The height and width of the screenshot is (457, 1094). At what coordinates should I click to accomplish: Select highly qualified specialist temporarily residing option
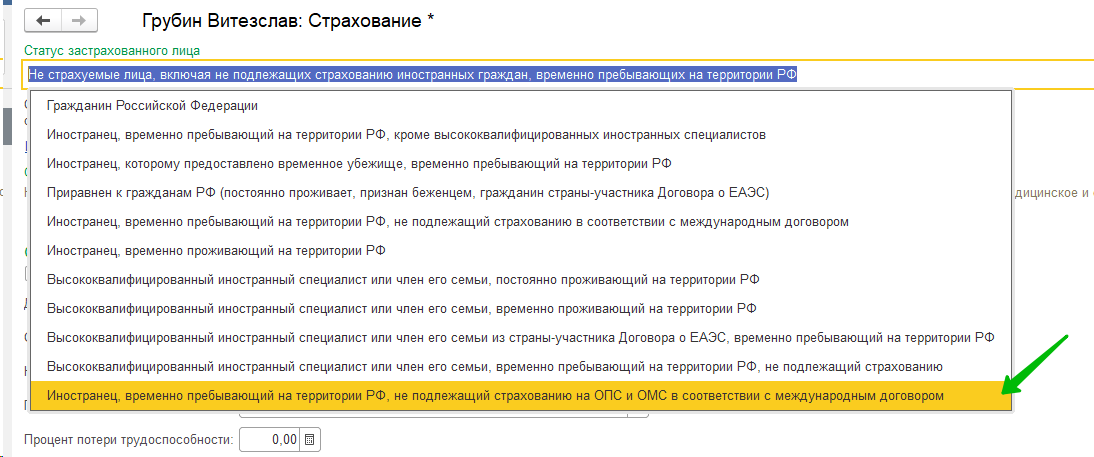click(x=401, y=308)
